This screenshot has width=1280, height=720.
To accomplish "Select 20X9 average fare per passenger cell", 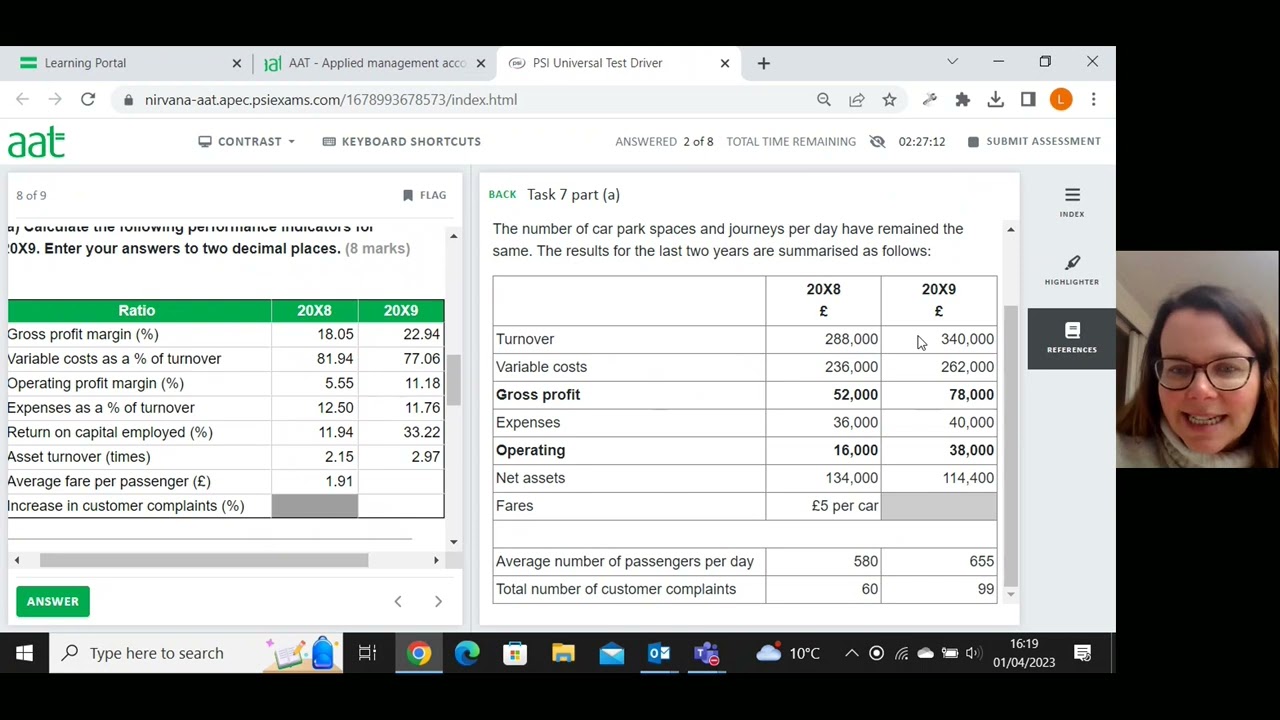I will pyautogui.click(x=400, y=481).
